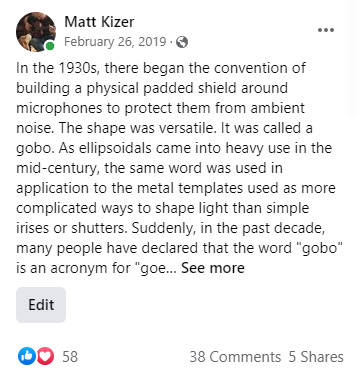Open the February 26, 2019 timestamp link
The height and width of the screenshot is (370, 360).
tap(115, 42)
